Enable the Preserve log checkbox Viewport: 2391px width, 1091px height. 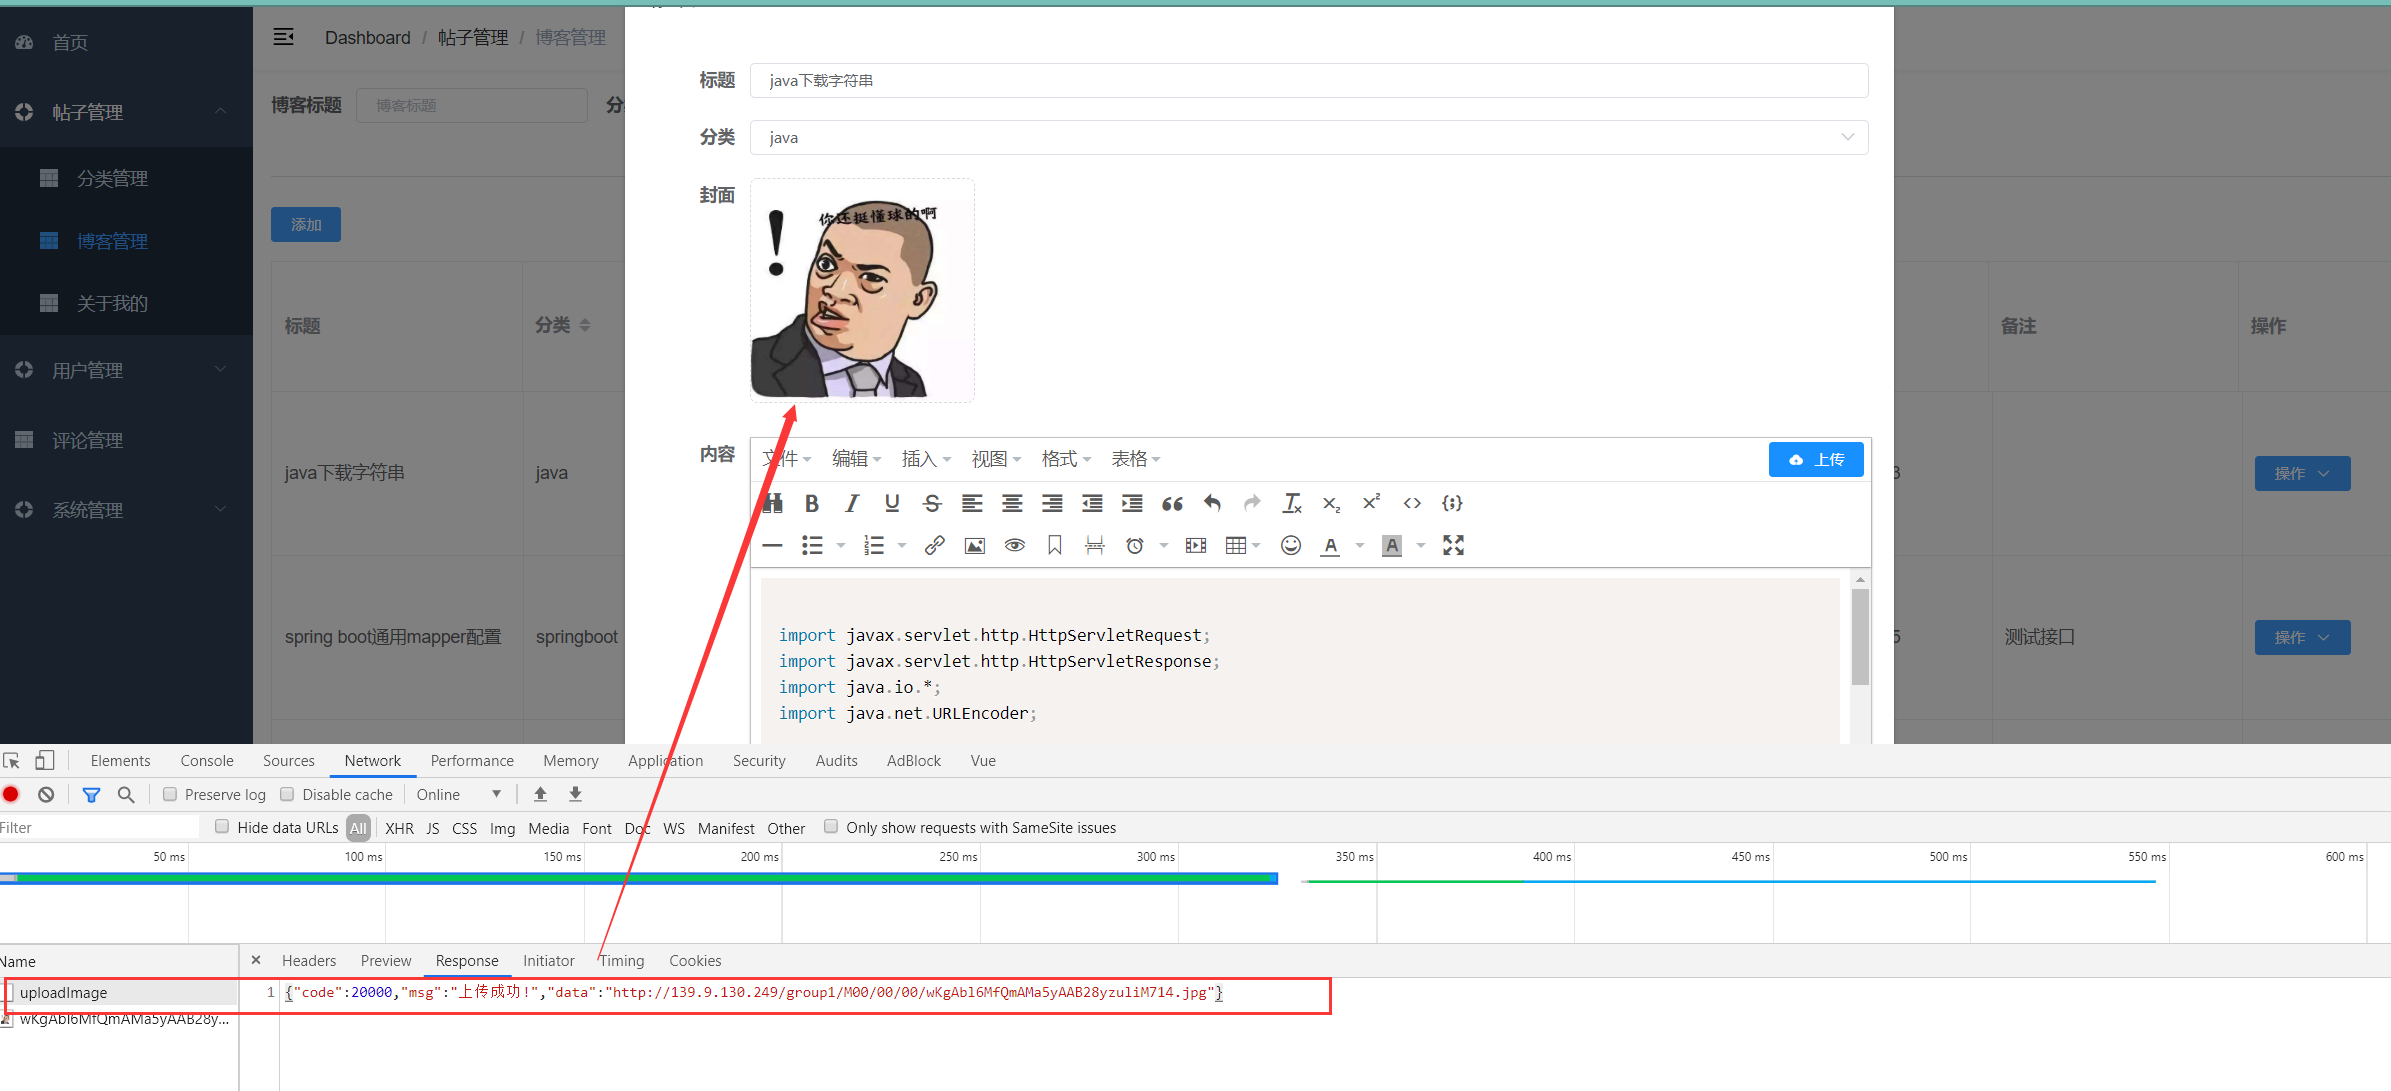(170, 795)
